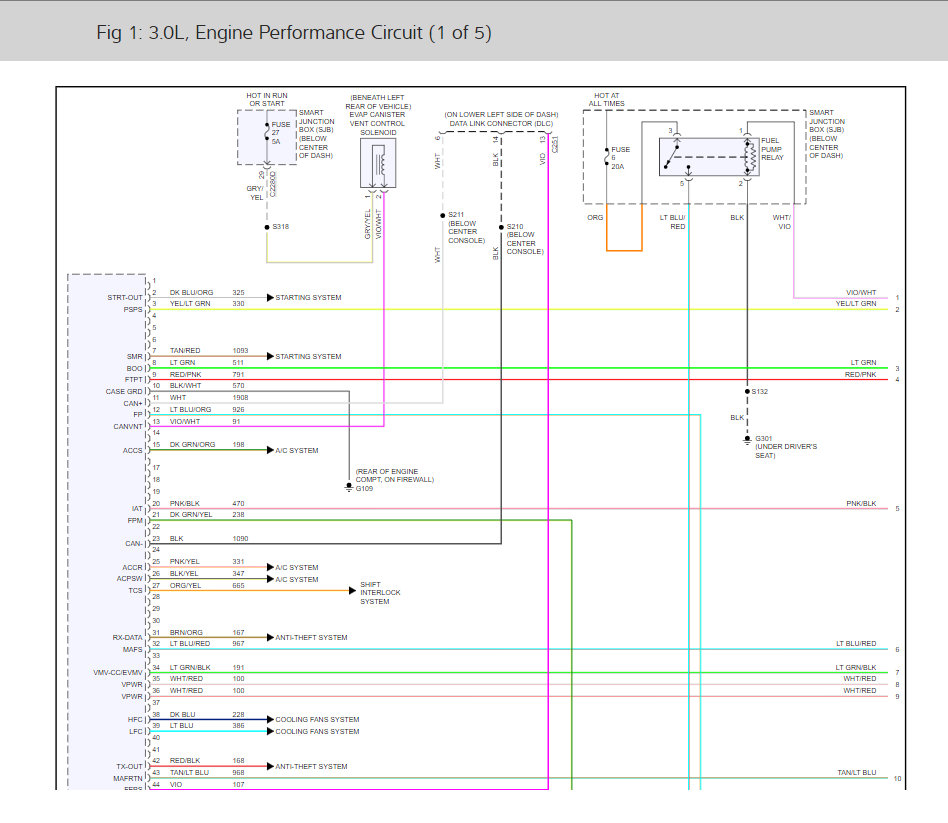Select the STARTING SYSTEM arrow on pin 2
Image resolution: width=948 pixels, height=823 pixels.
[x=268, y=297]
